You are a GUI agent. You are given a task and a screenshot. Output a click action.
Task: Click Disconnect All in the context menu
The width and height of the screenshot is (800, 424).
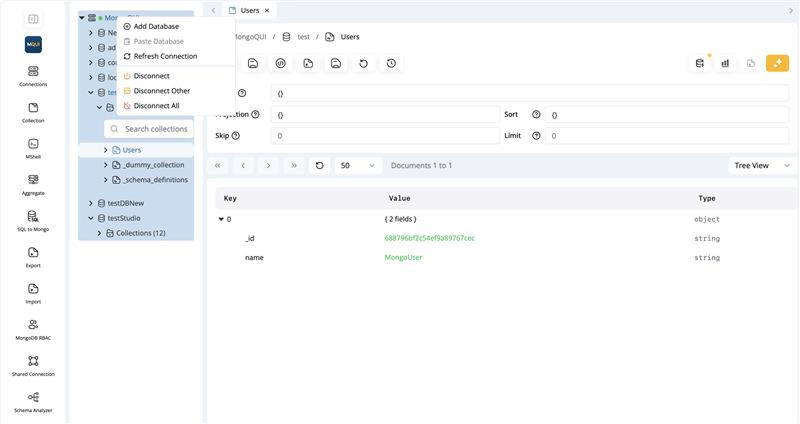click(156, 105)
